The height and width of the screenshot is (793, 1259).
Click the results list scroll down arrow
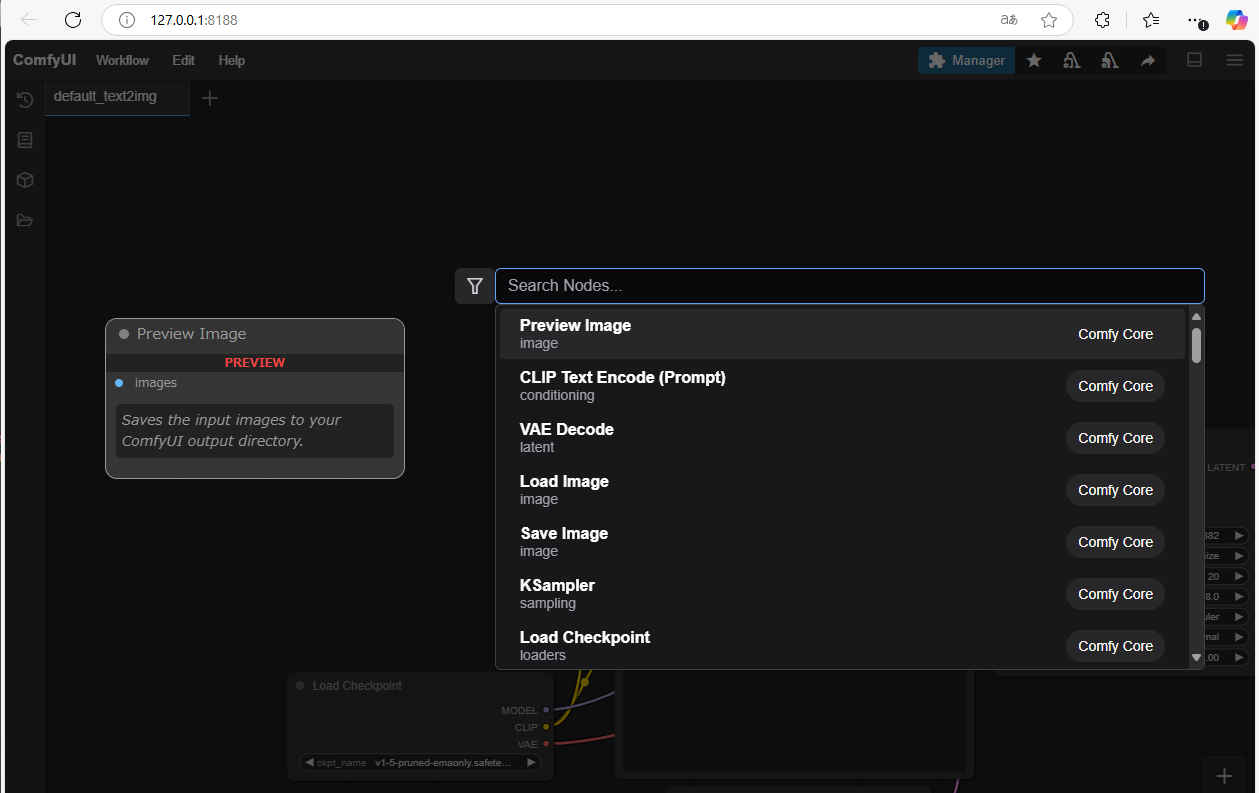click(1196, 658)
